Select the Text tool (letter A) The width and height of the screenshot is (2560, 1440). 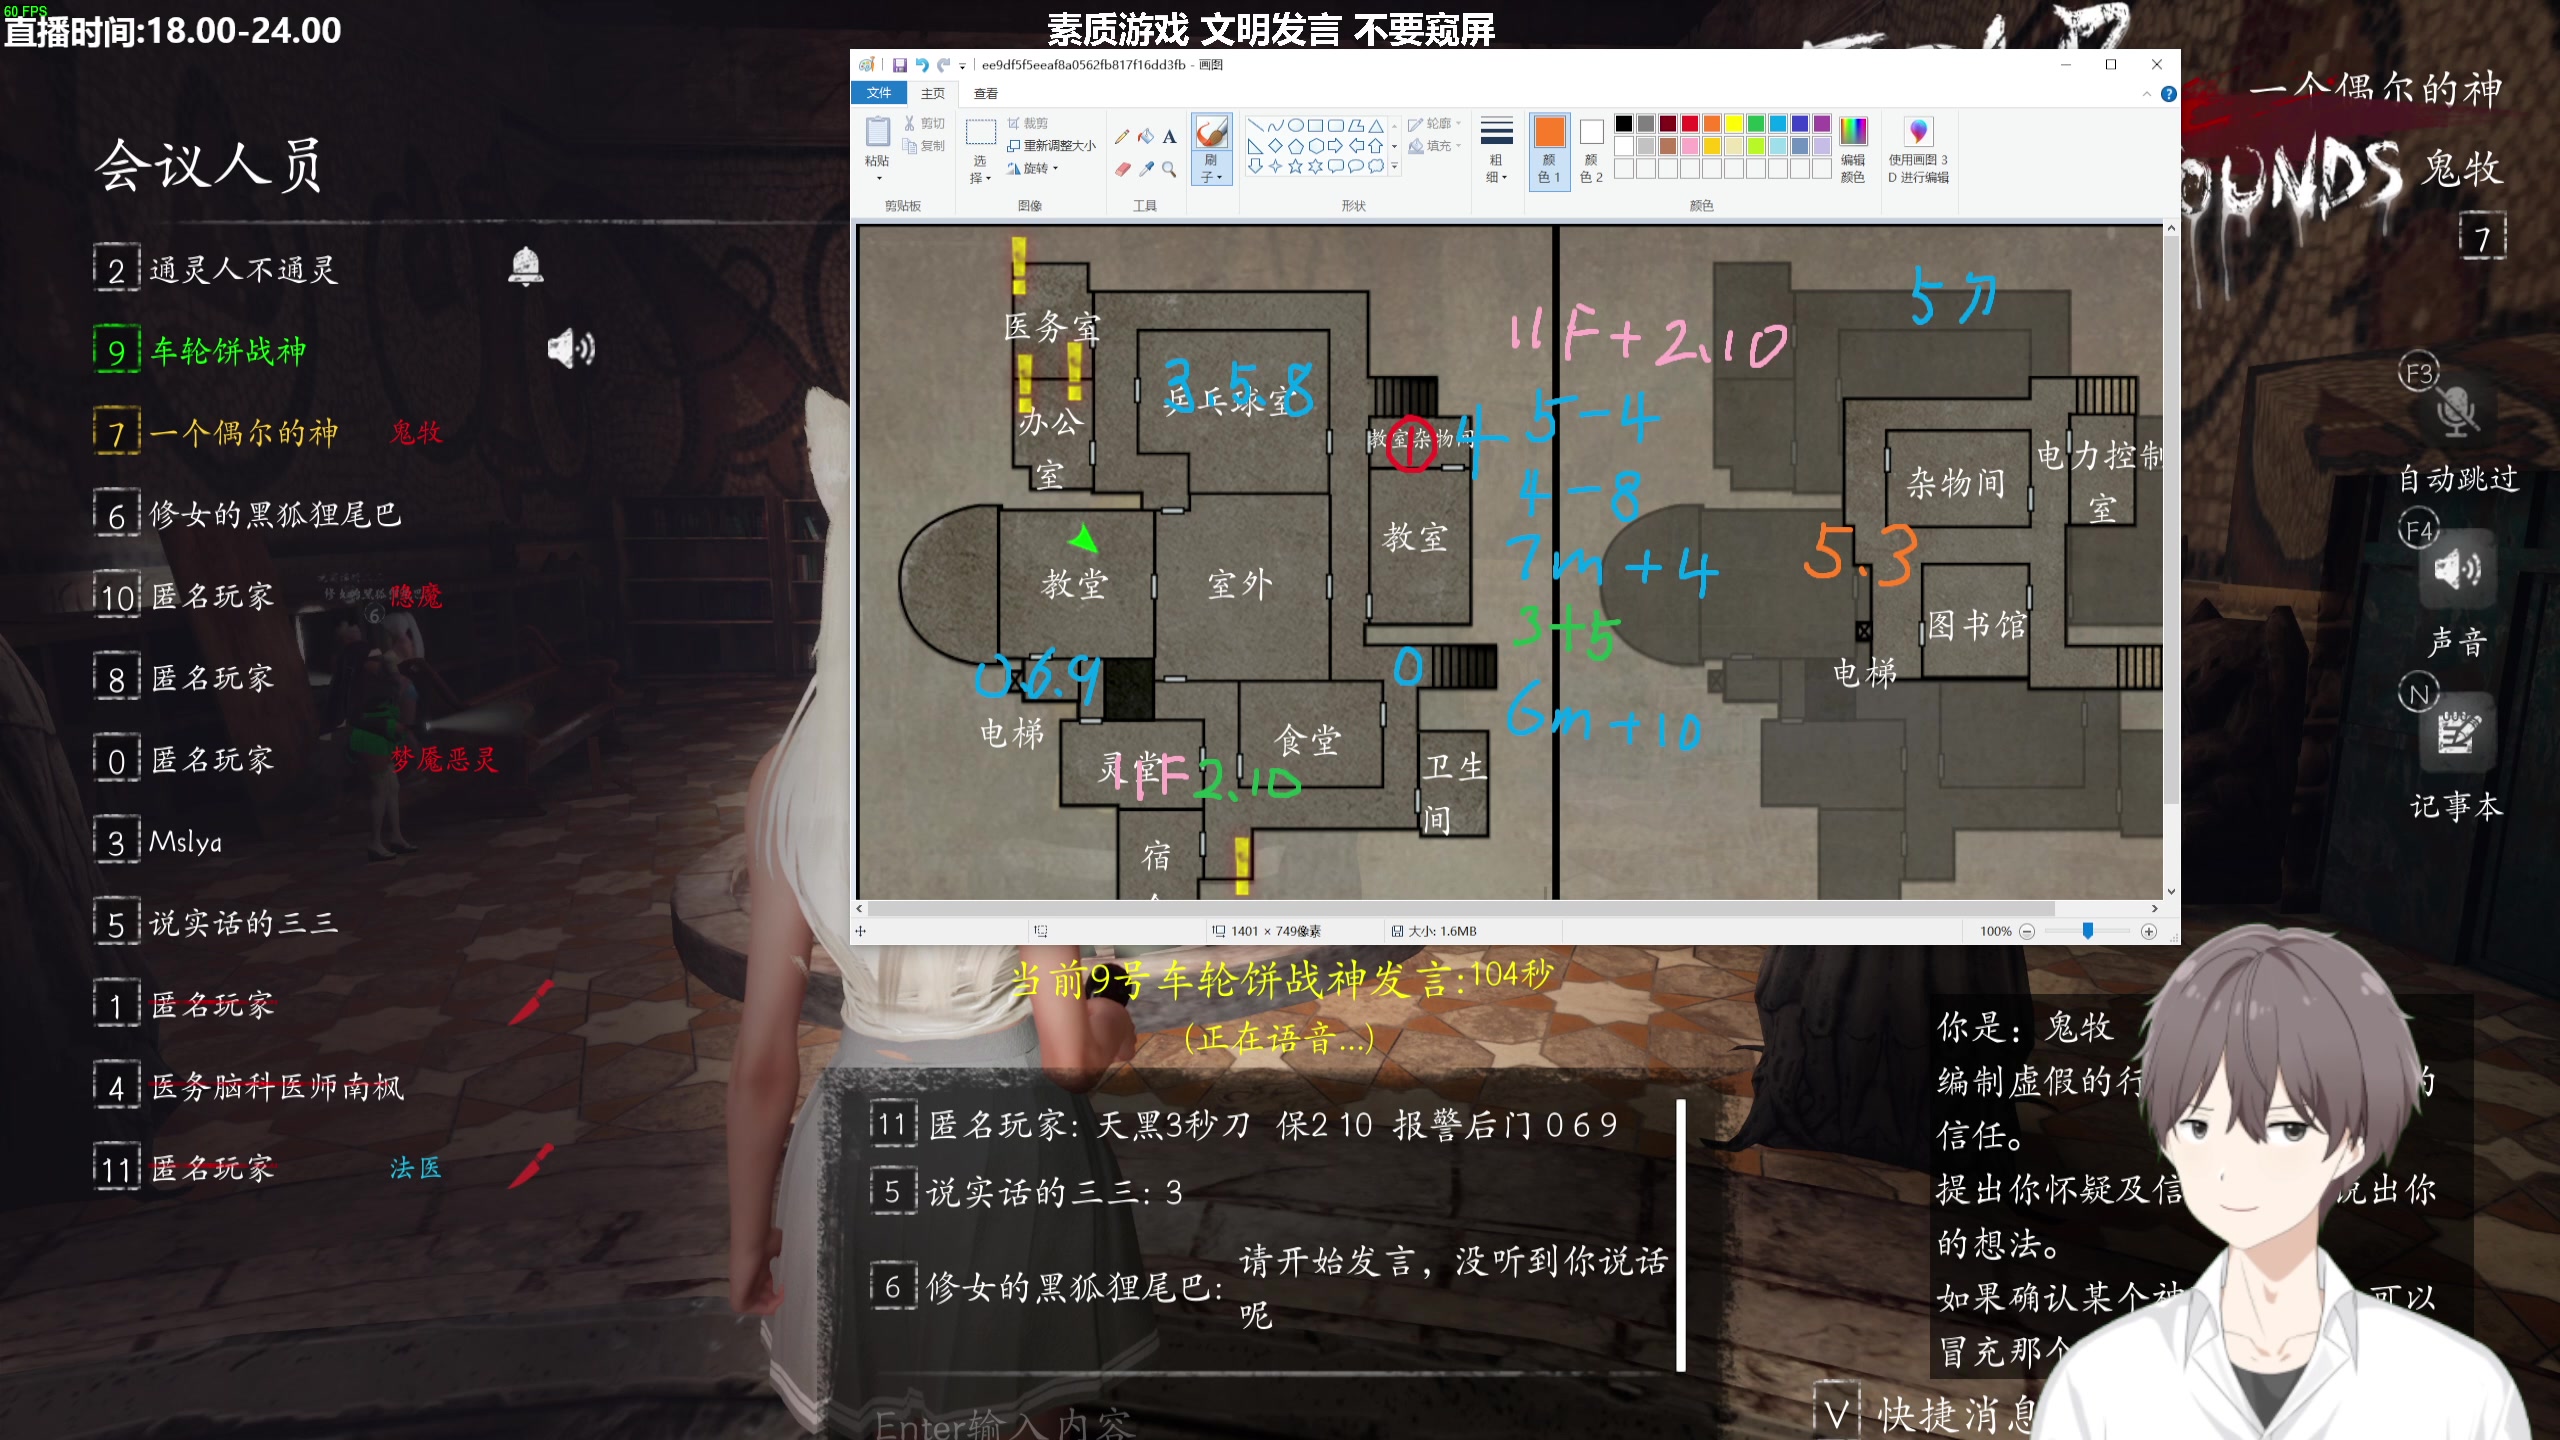[x=1169, y=137]
